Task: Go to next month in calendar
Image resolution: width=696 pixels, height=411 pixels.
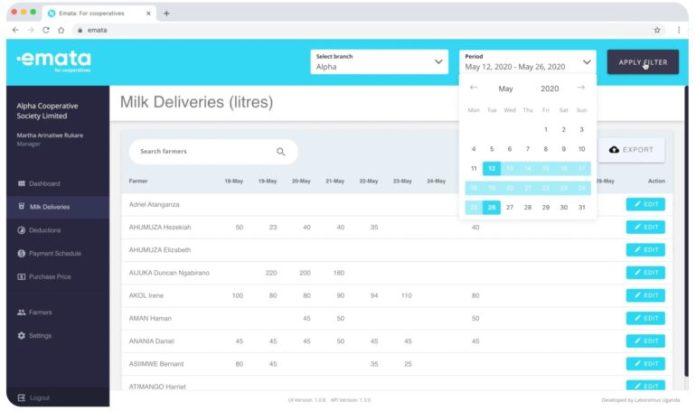Action: click(x=581, y=88)
